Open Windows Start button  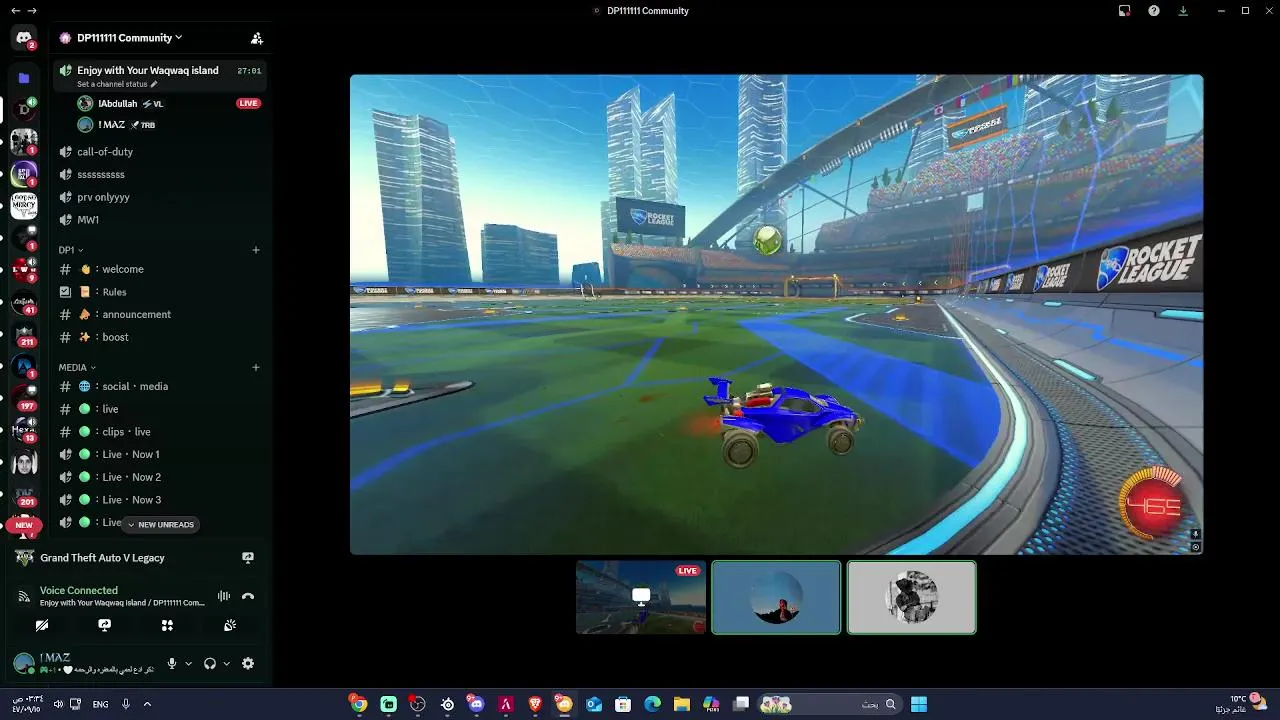tap(918, 704)
